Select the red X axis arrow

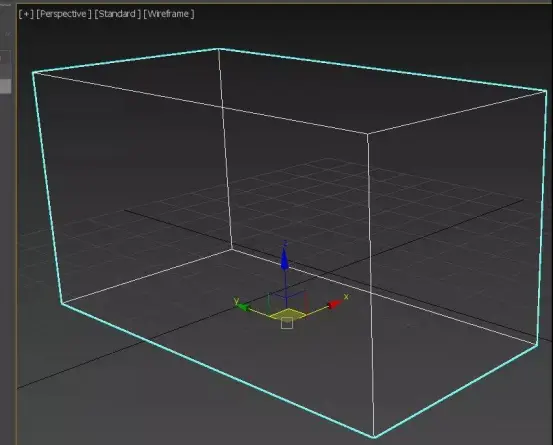click(334, 304)
